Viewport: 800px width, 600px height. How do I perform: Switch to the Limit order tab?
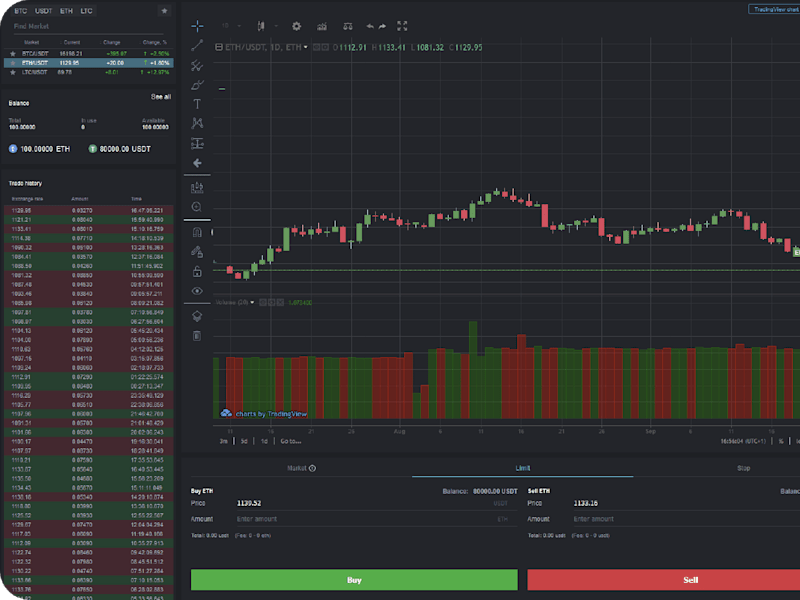[522, 468]
